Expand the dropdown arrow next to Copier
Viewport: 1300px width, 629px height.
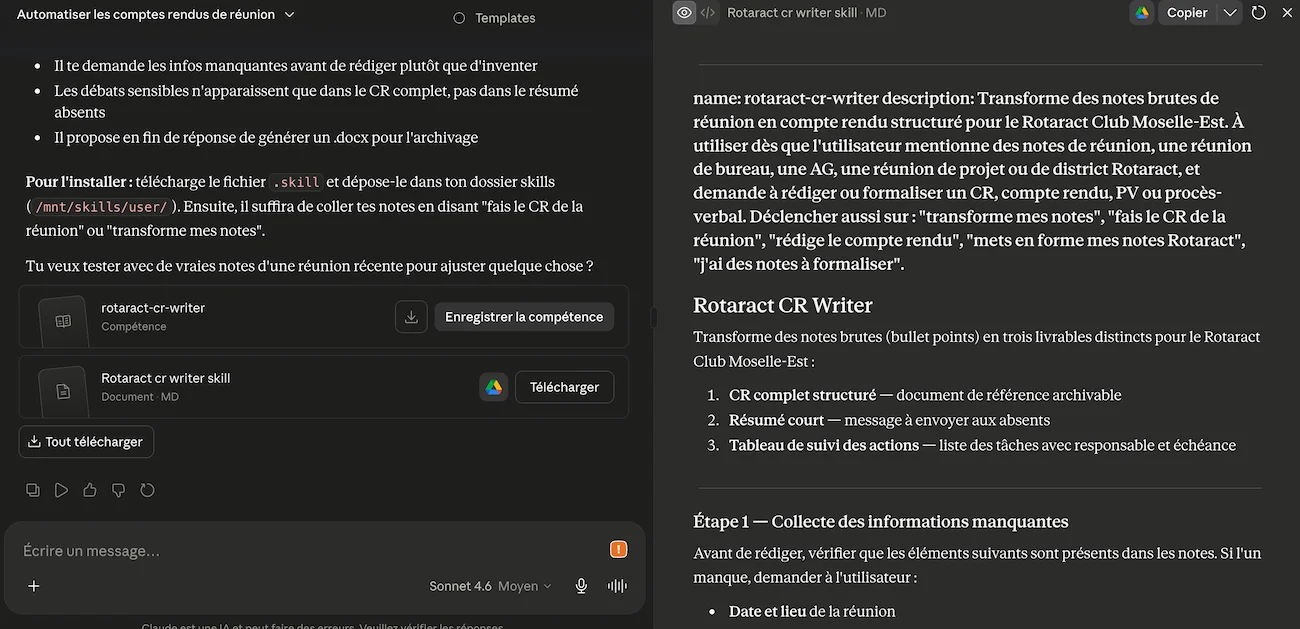click(1230, 13)
